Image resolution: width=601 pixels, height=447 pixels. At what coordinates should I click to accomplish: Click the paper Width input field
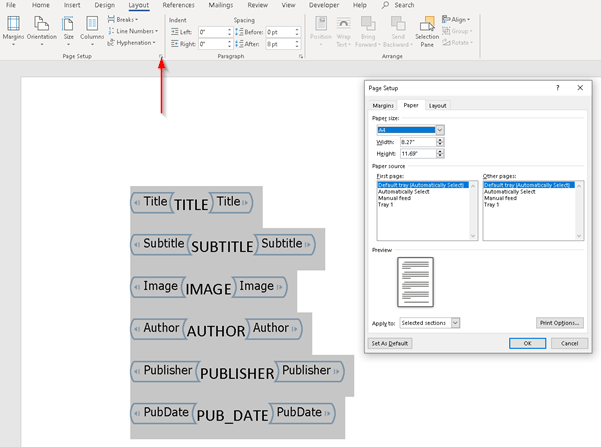tap(414, 142)
